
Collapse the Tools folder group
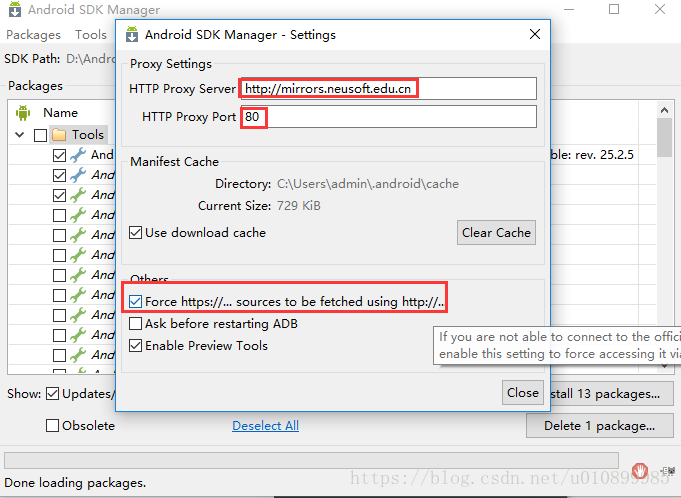click(20, 135)
